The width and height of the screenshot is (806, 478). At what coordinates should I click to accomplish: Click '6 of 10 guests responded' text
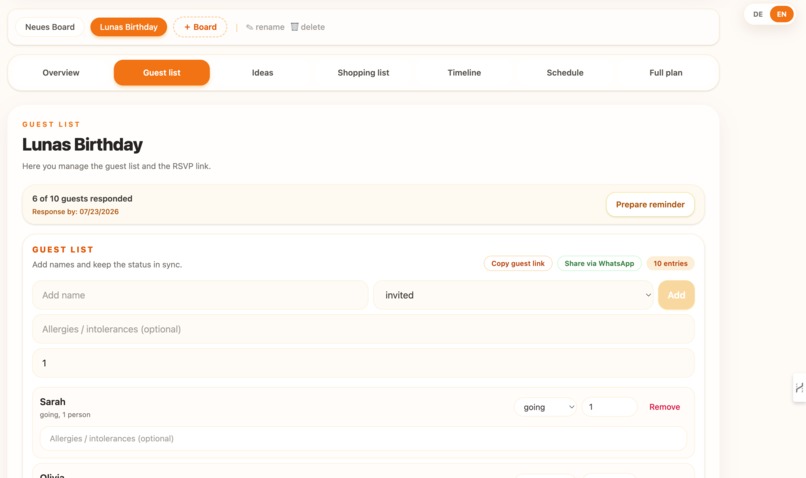[x=82, y=198]
